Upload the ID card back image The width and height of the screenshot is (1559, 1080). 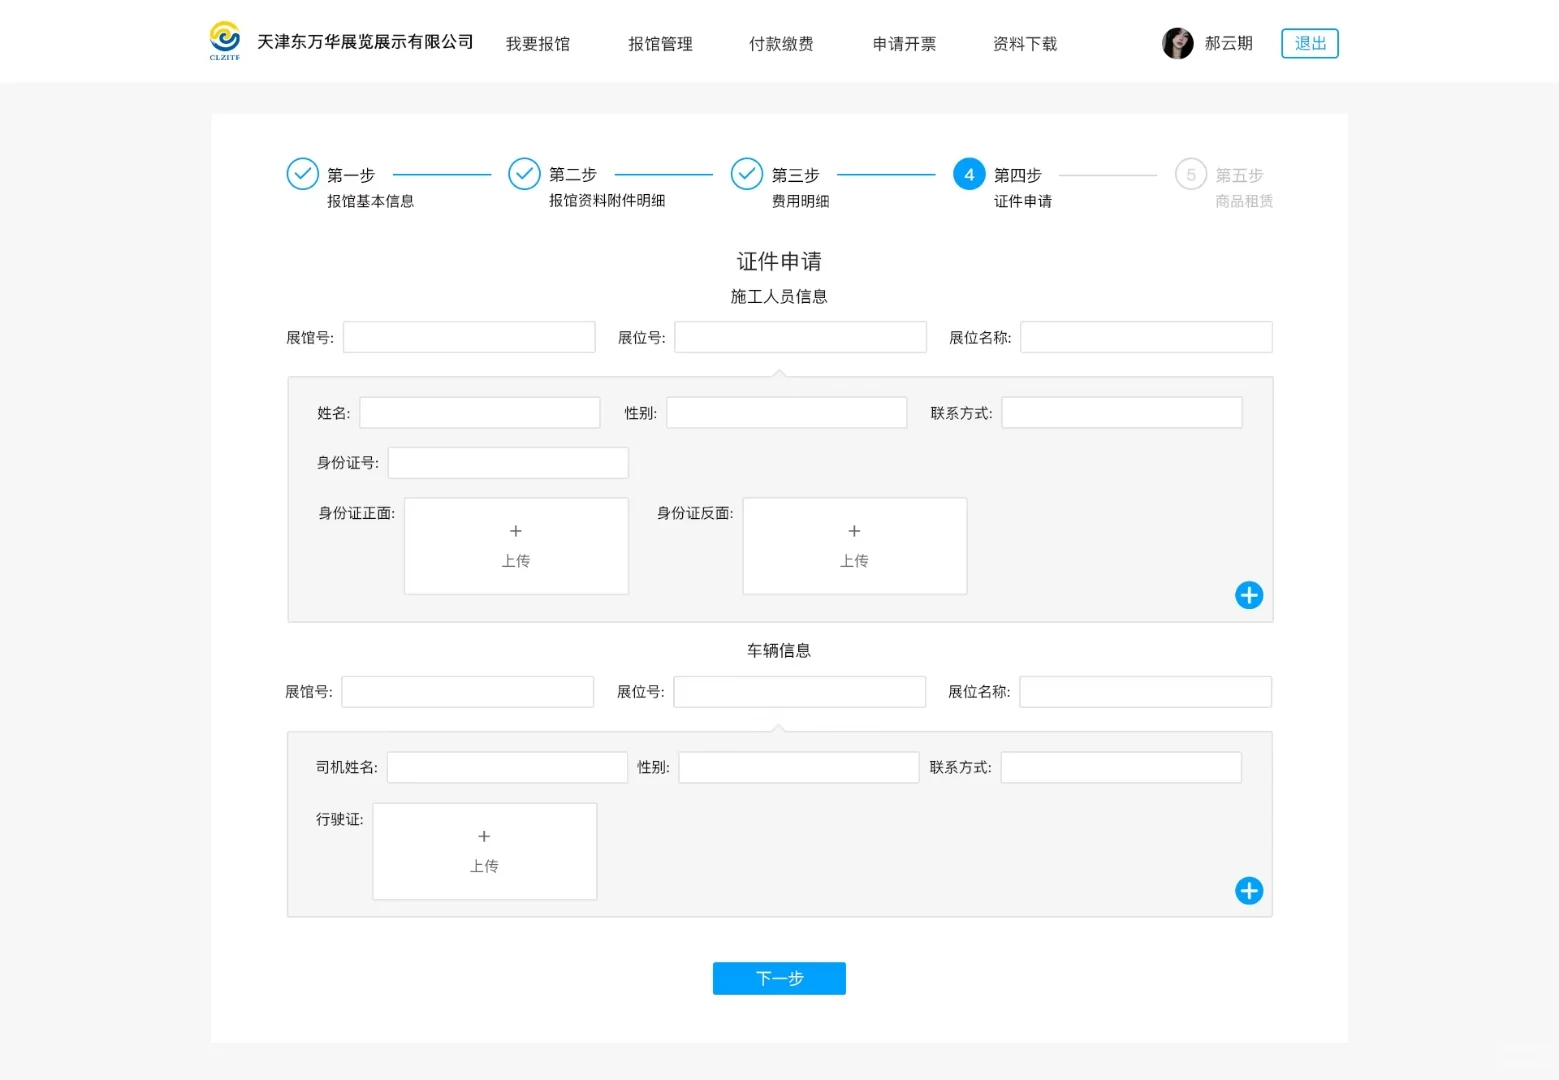[x=853, y=546]
